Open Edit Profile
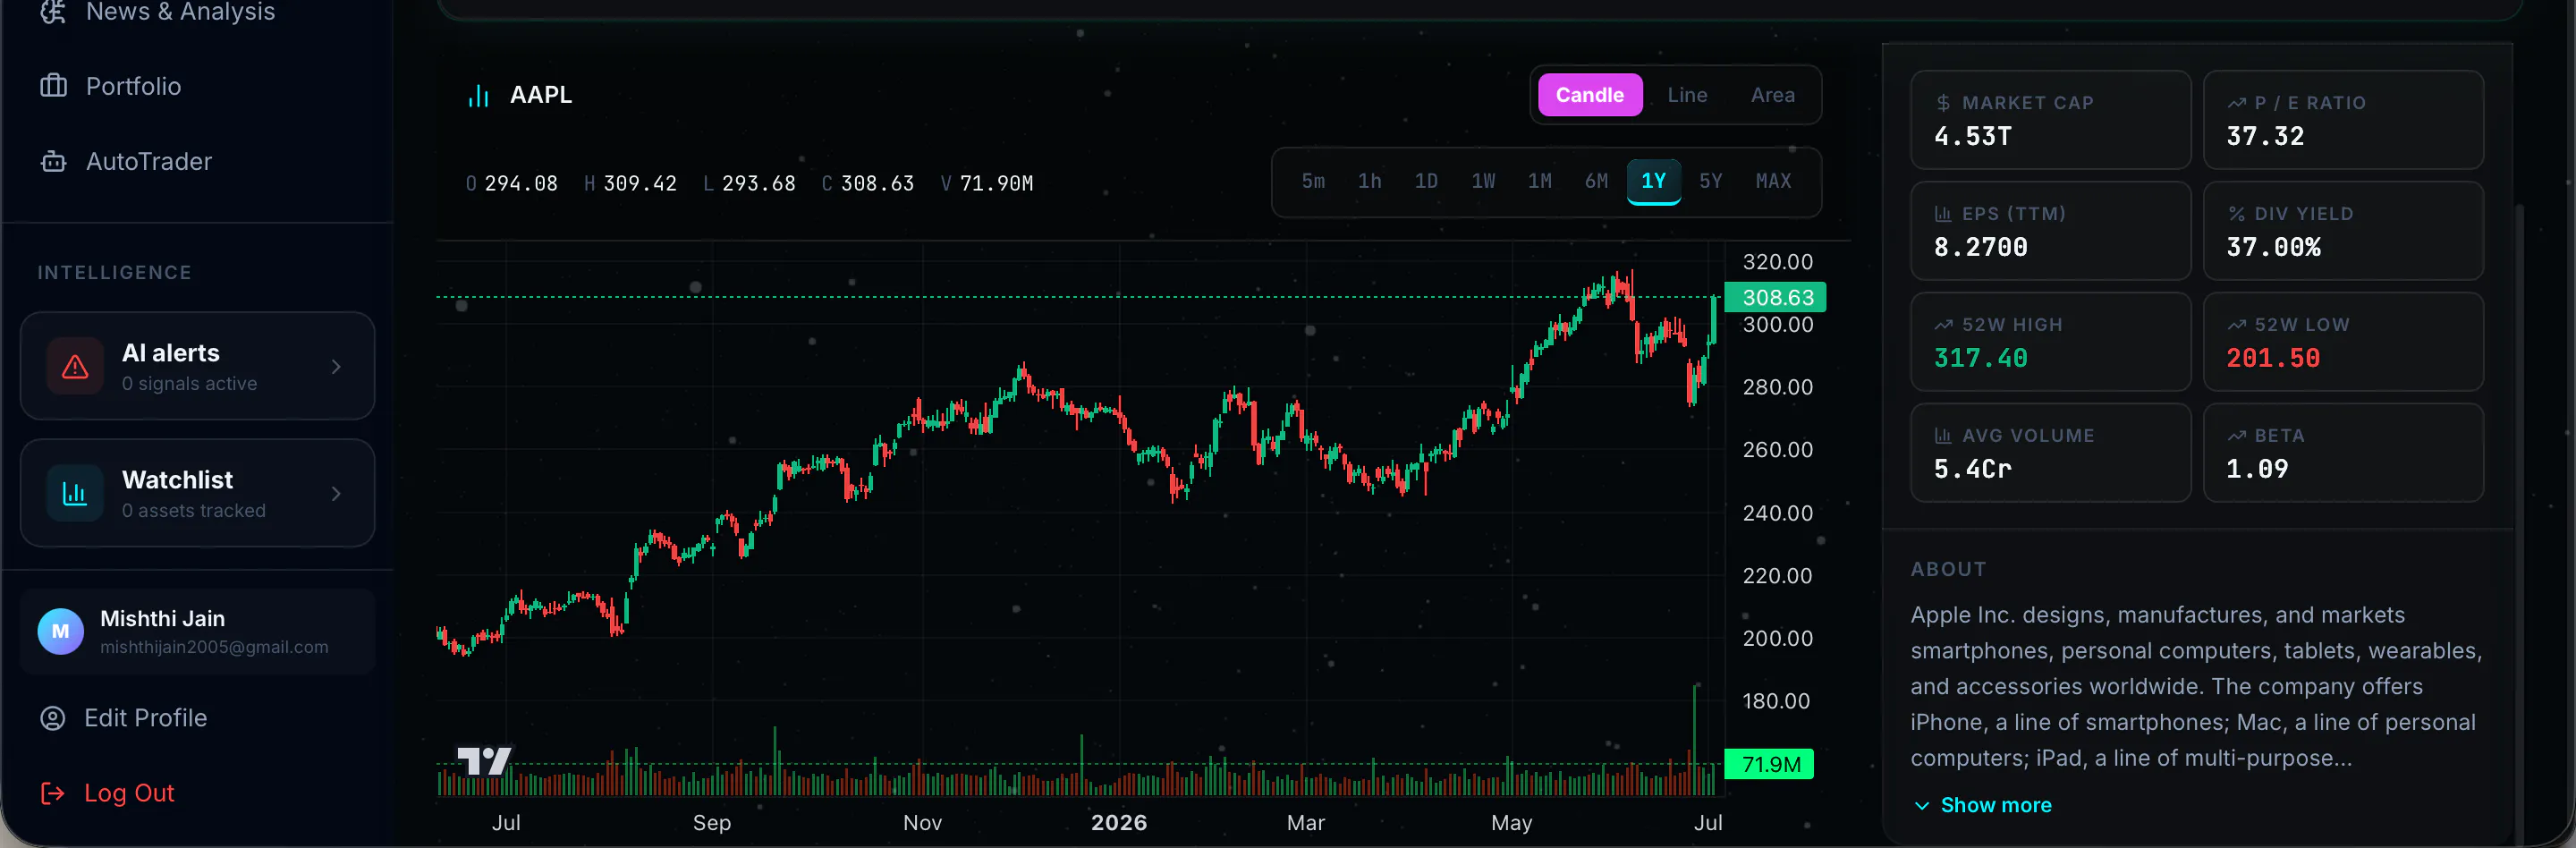 (145, 718)
